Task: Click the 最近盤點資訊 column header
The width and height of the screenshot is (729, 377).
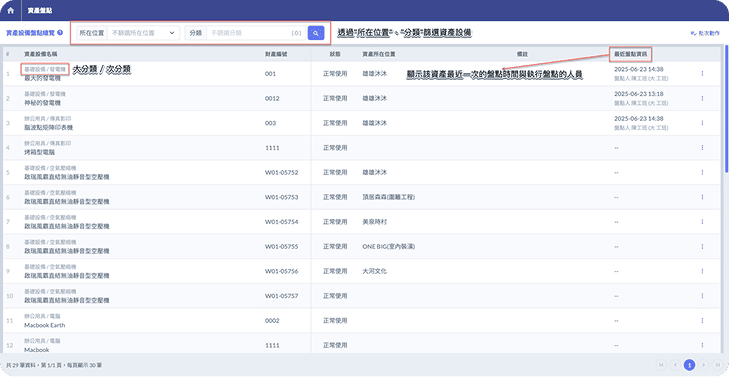Action: tap(631, 54)
